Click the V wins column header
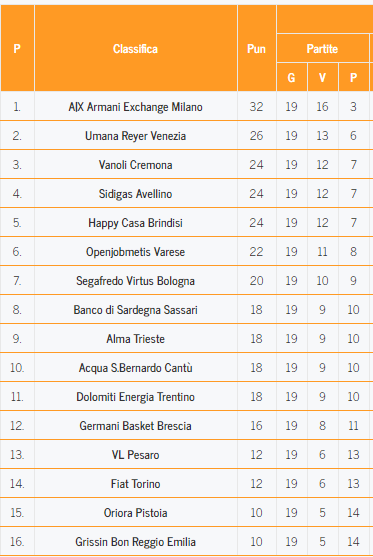Screen dimensions: 373x557 click(322, 77)
